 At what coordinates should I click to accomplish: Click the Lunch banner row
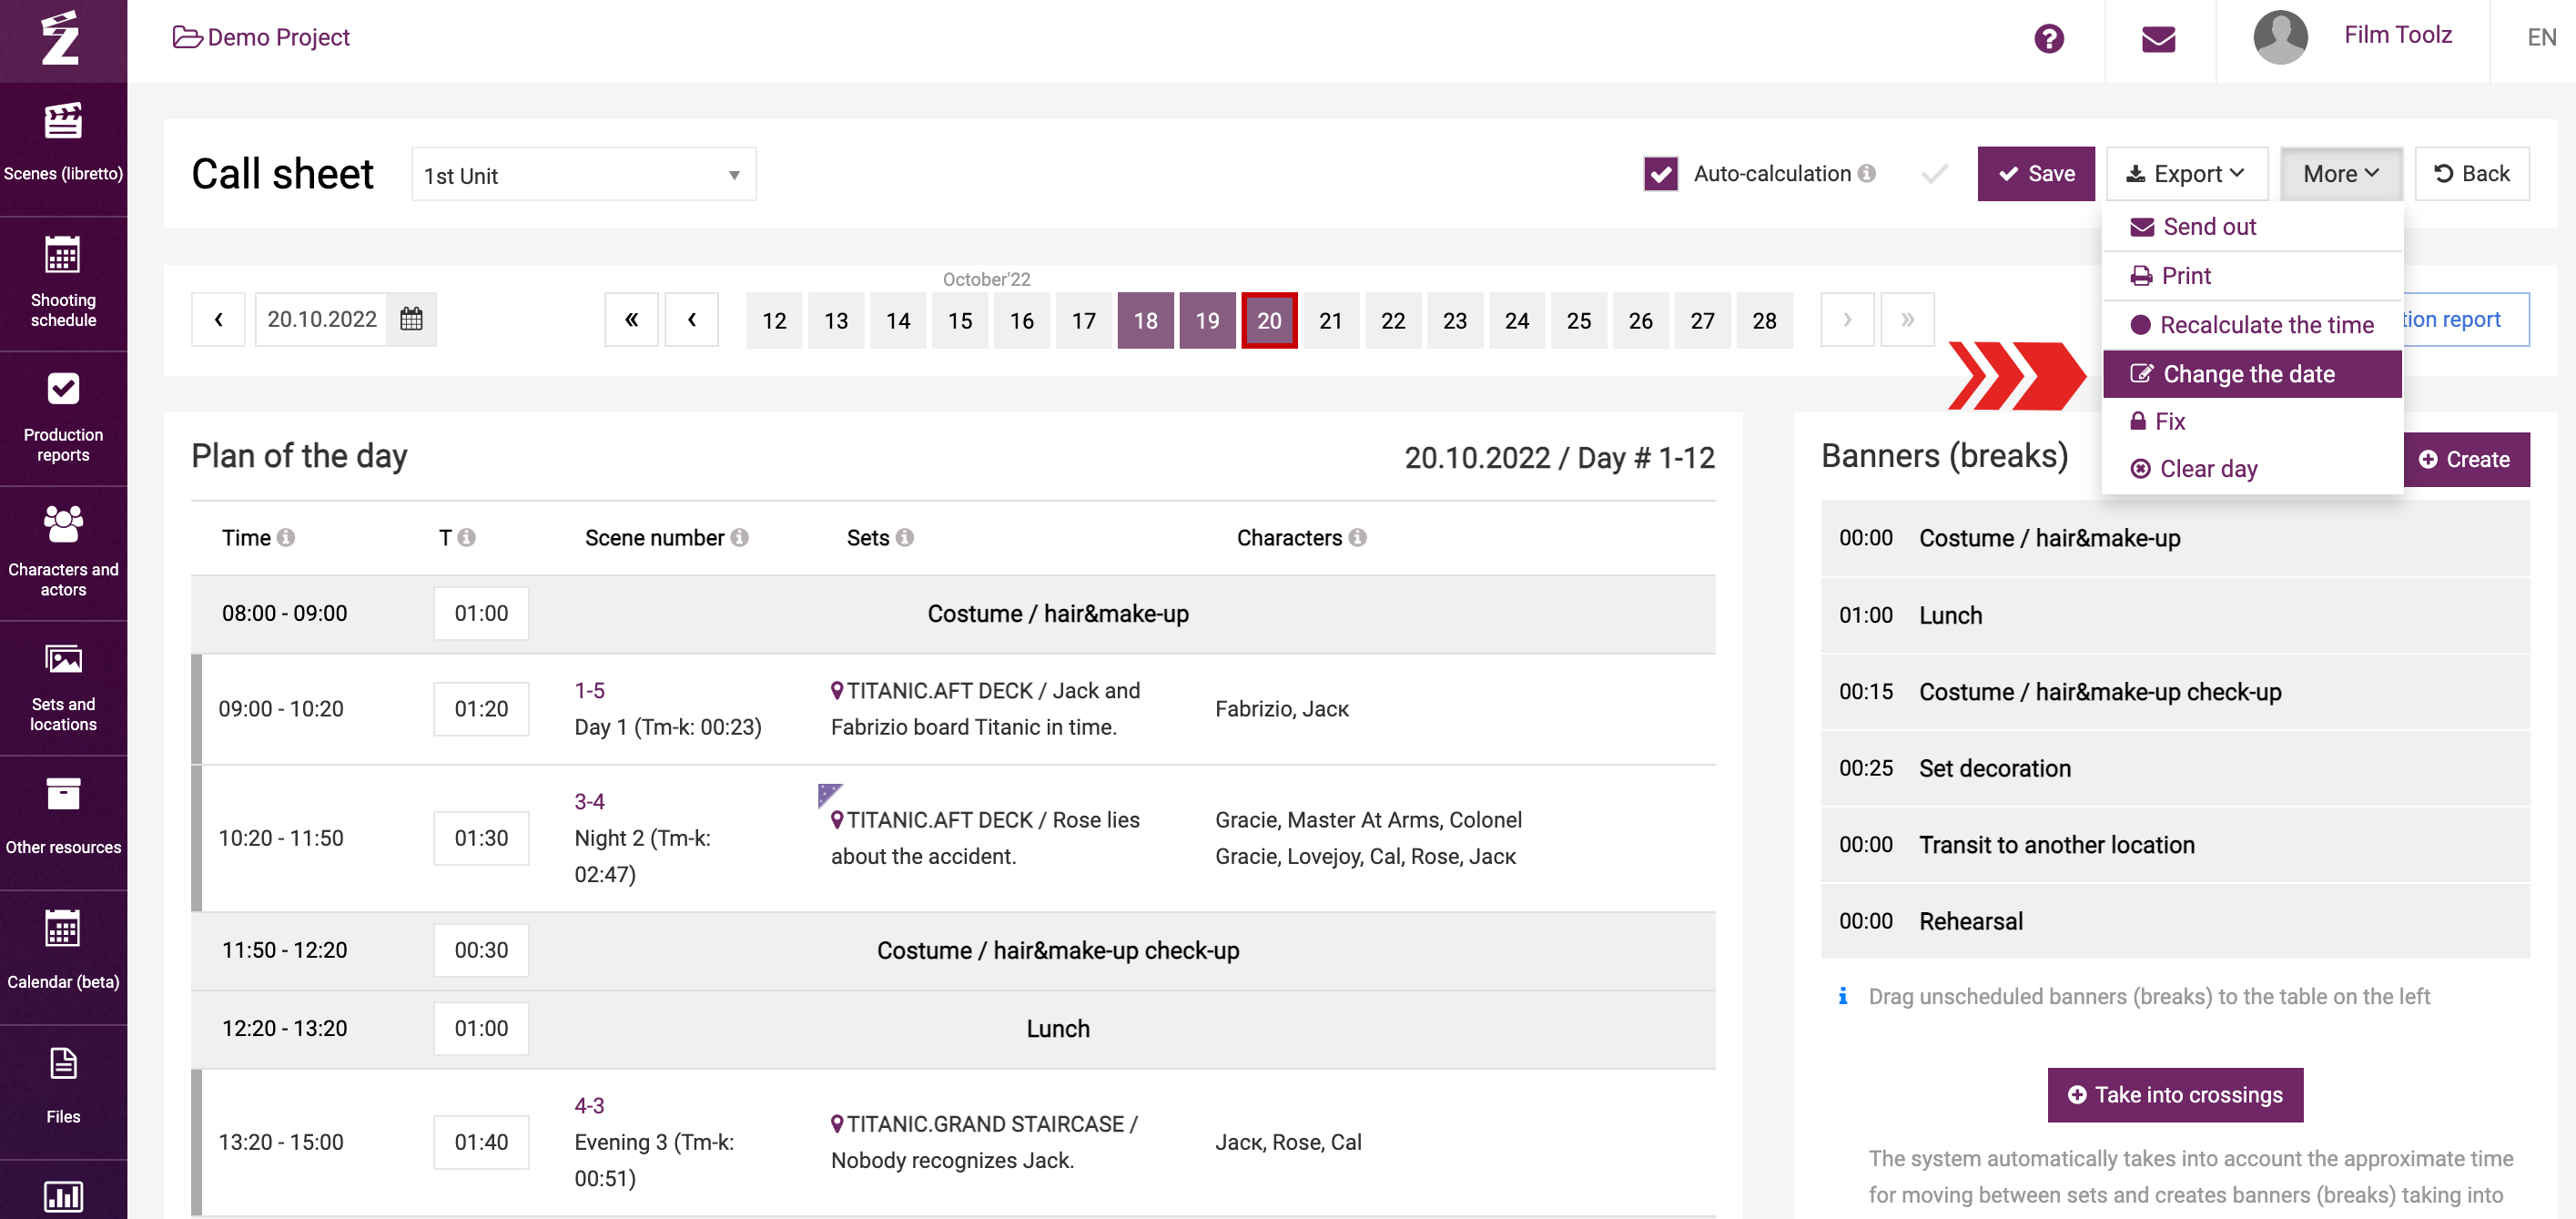[x=2175, y=615]
